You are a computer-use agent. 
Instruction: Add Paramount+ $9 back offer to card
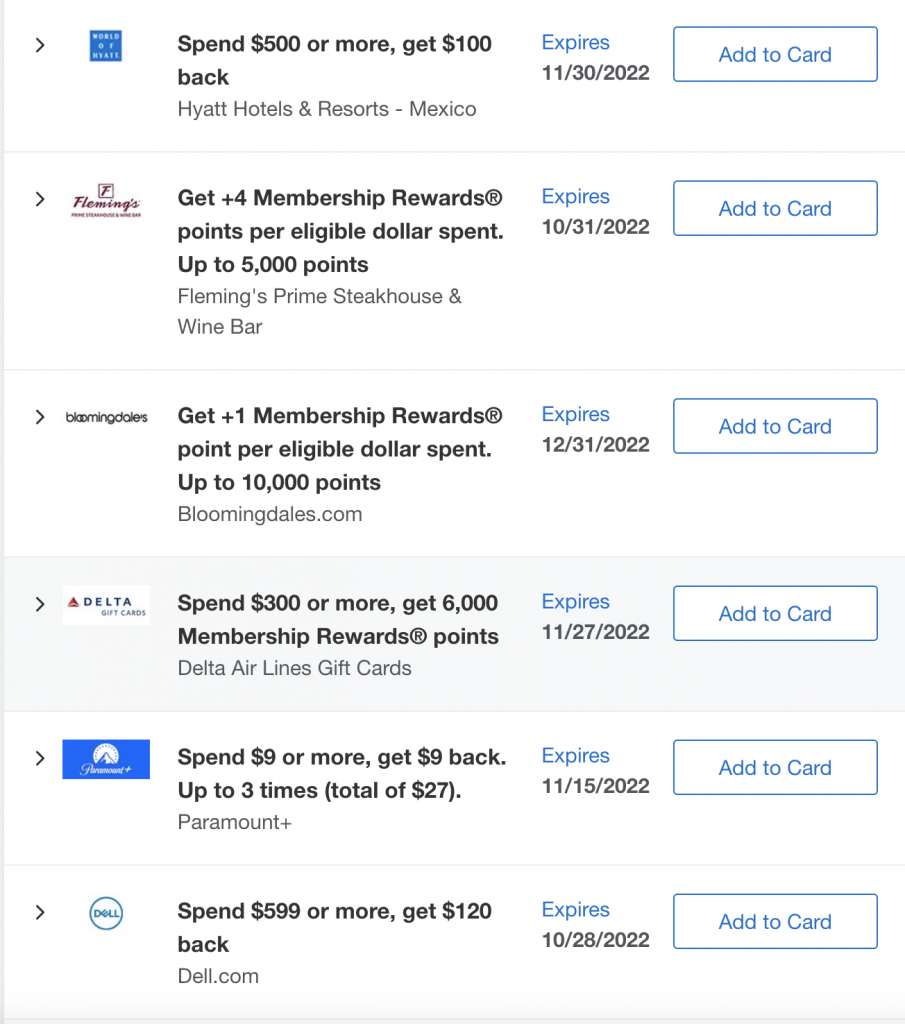point(775,768)
